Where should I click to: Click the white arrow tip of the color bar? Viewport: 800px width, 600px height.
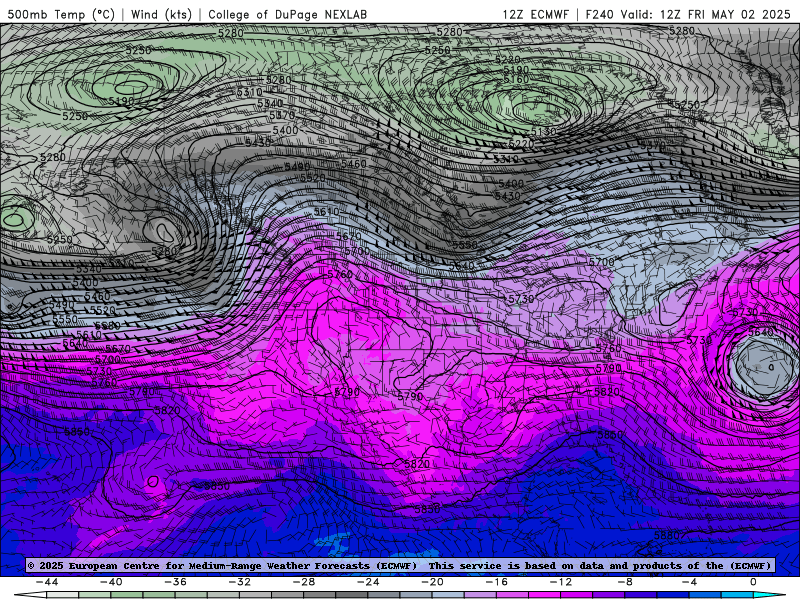coord(31,595)
